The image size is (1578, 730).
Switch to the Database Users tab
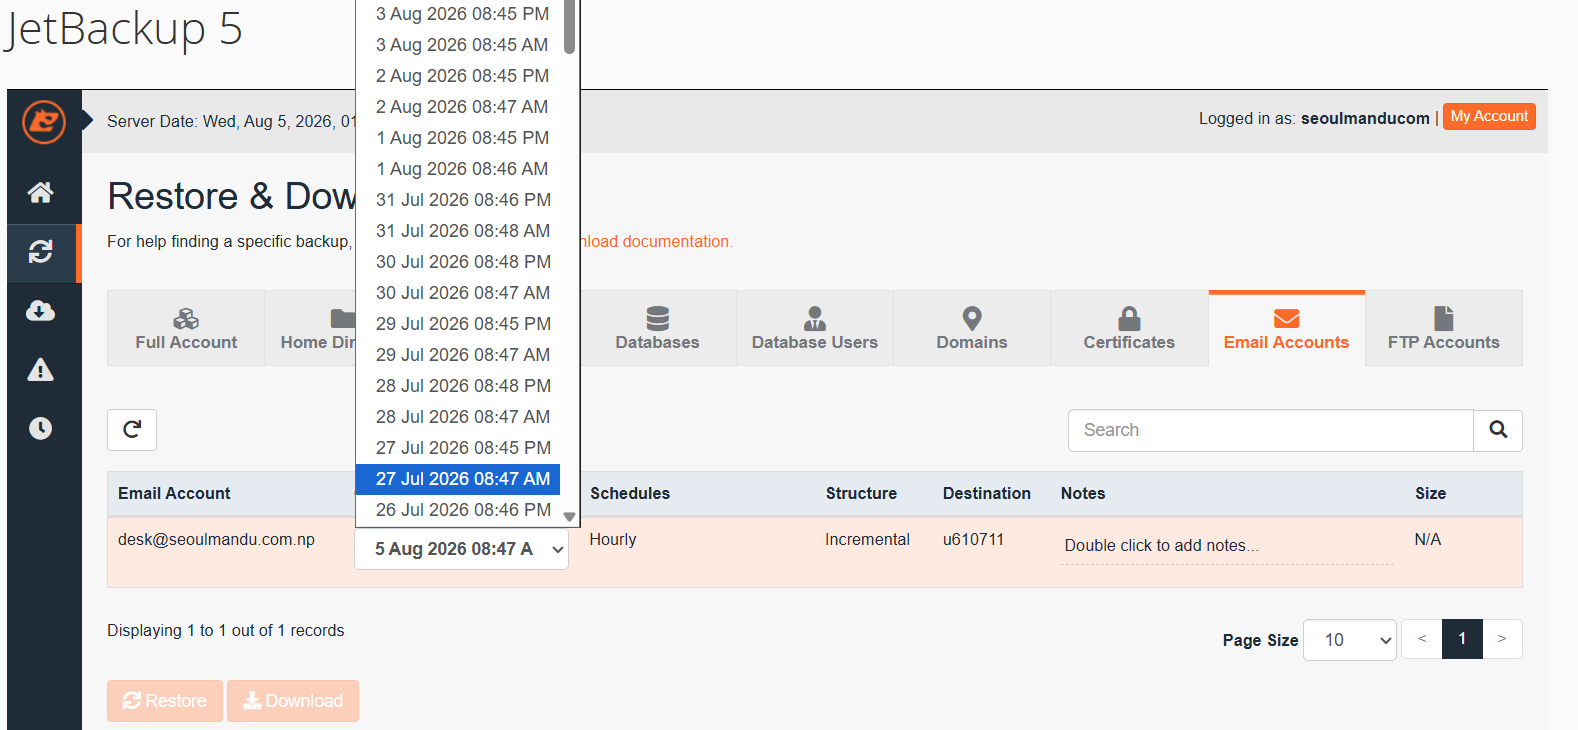point(815,328)
